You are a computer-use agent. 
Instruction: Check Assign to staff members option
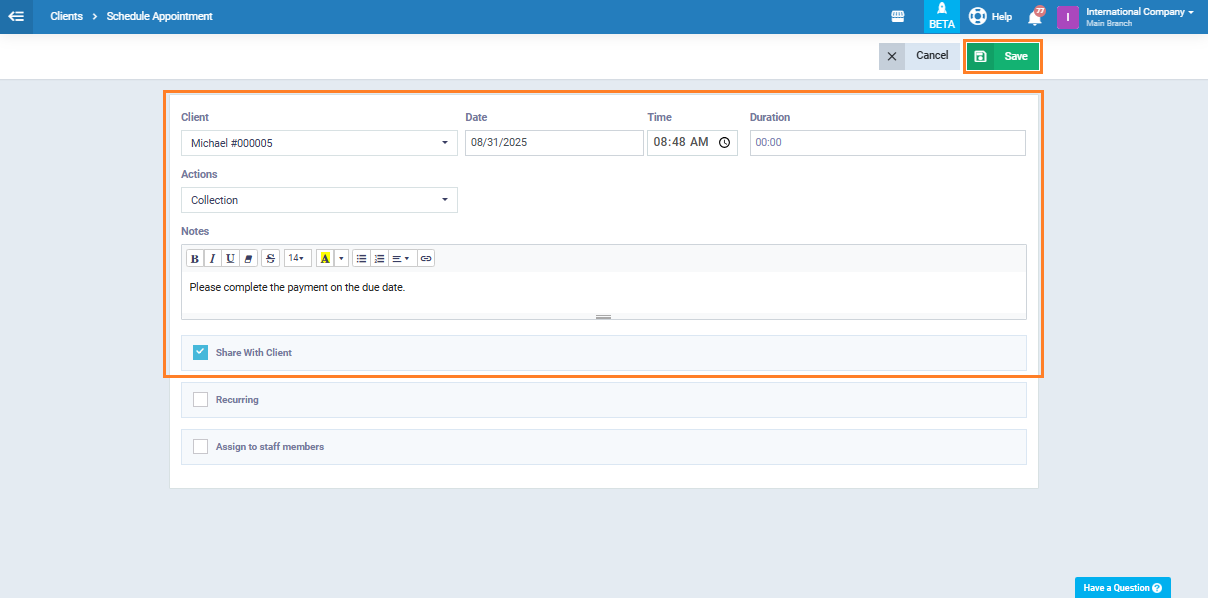point(200,446)
